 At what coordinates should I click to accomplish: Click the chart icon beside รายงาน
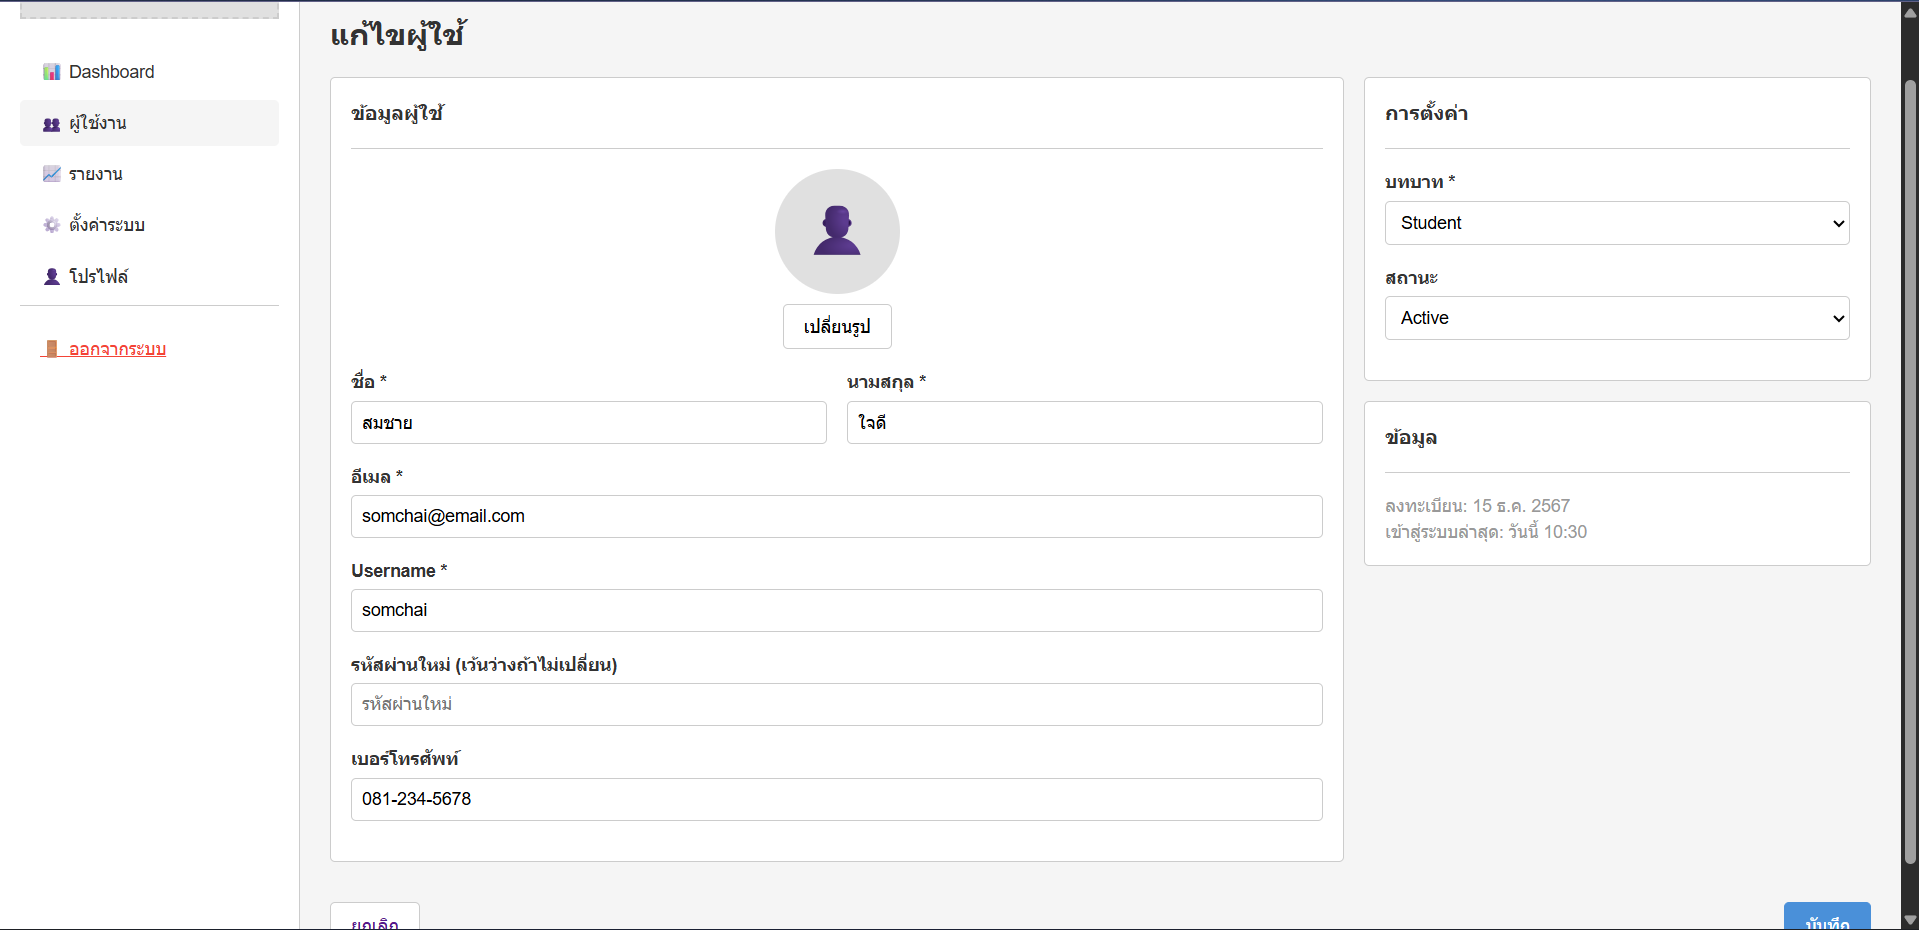(x=51, y=173)
